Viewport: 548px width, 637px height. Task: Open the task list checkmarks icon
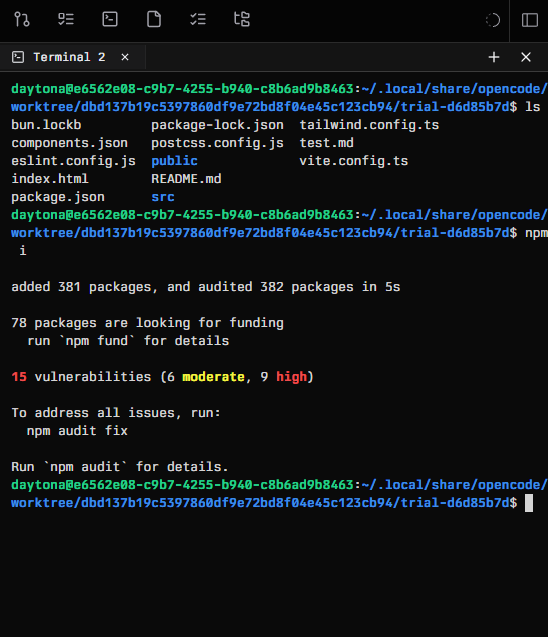tap(198, 19)
